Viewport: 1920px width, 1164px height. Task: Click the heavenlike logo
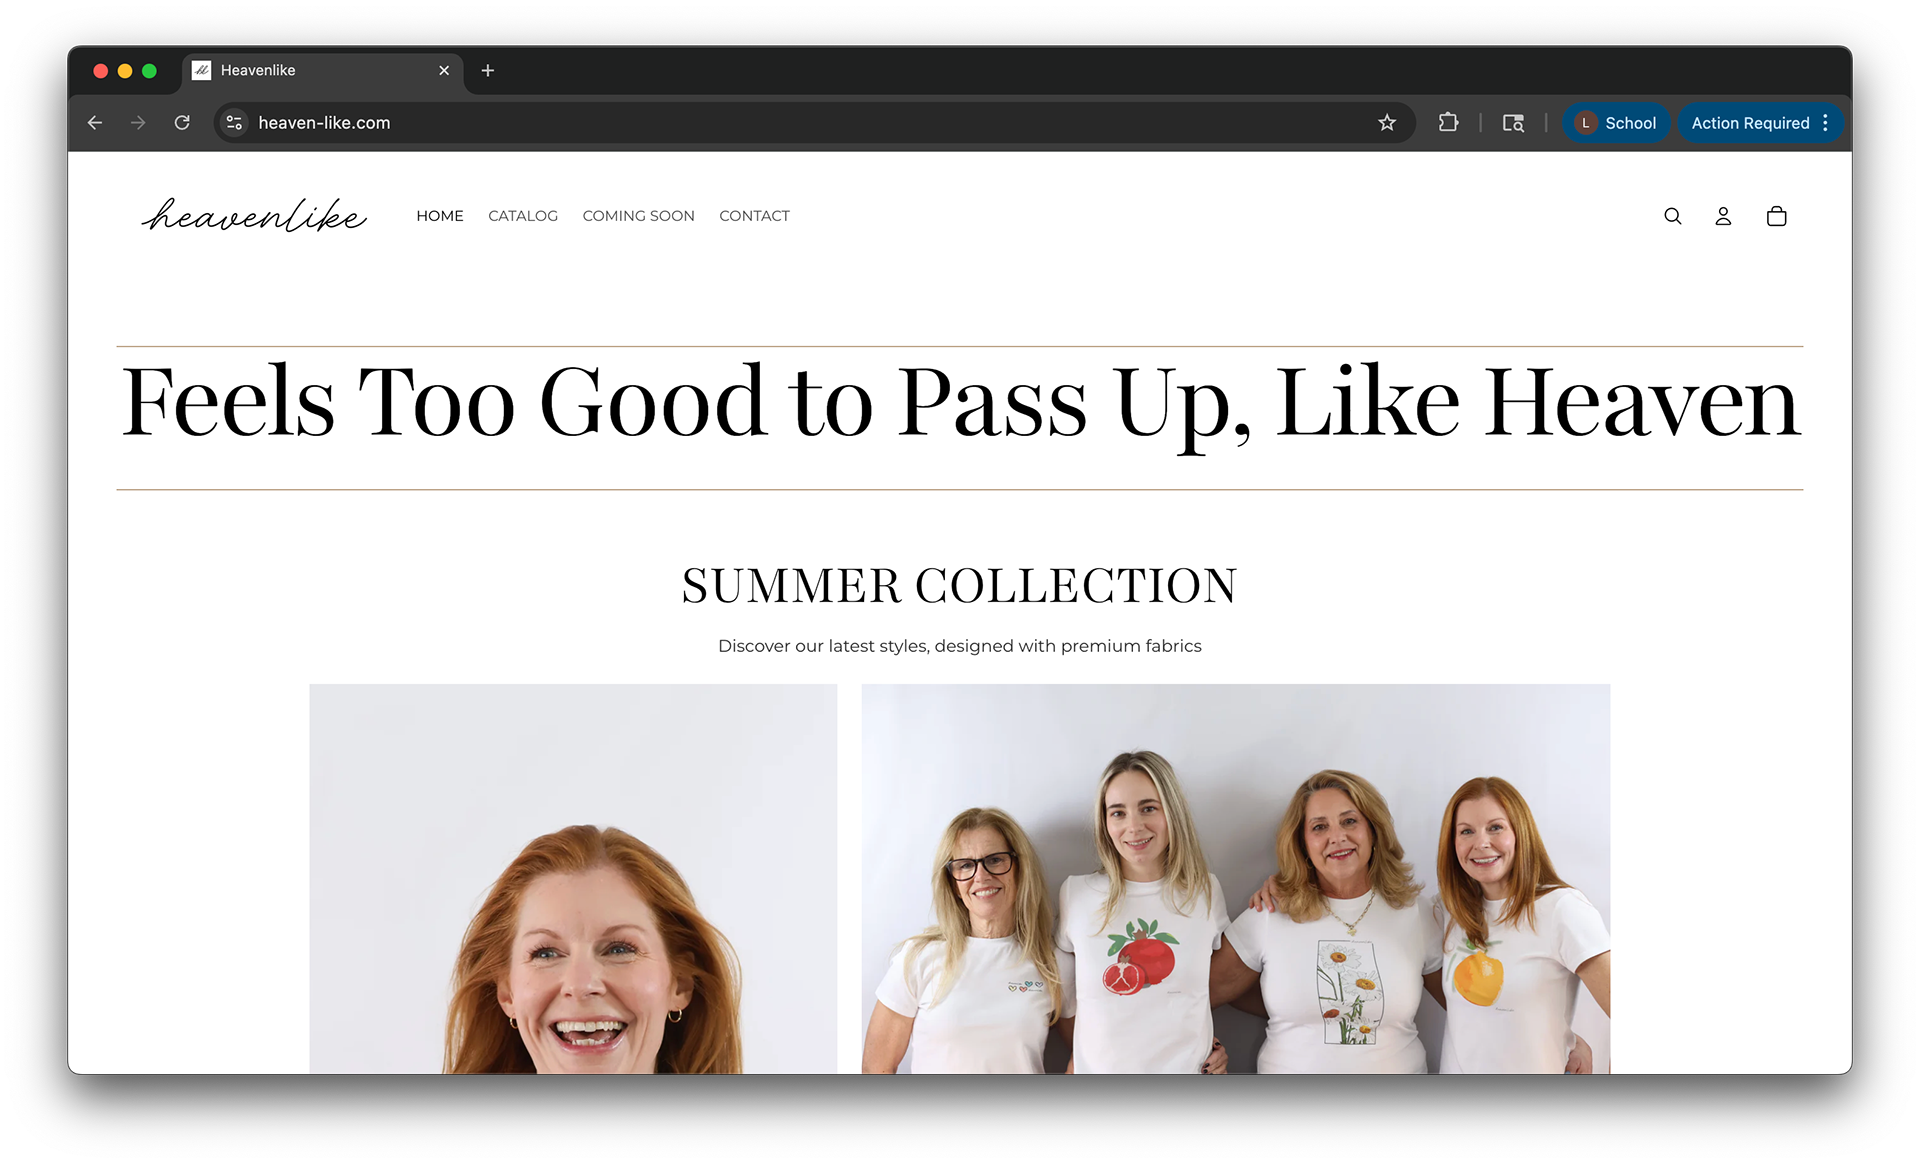(x=254, y=216)
